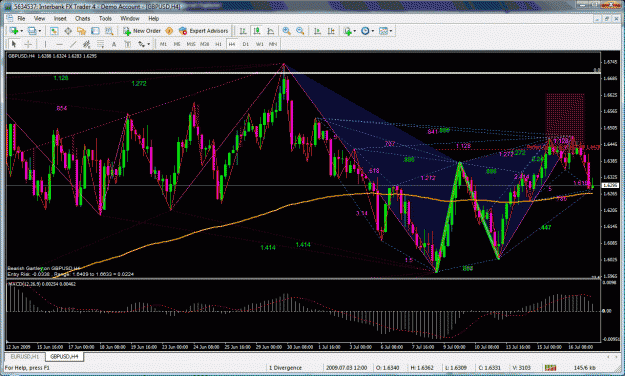Viewport: 625px width, 376px height.
Task: Open the chart window document icon menu
Action: (x=9, y=18)
